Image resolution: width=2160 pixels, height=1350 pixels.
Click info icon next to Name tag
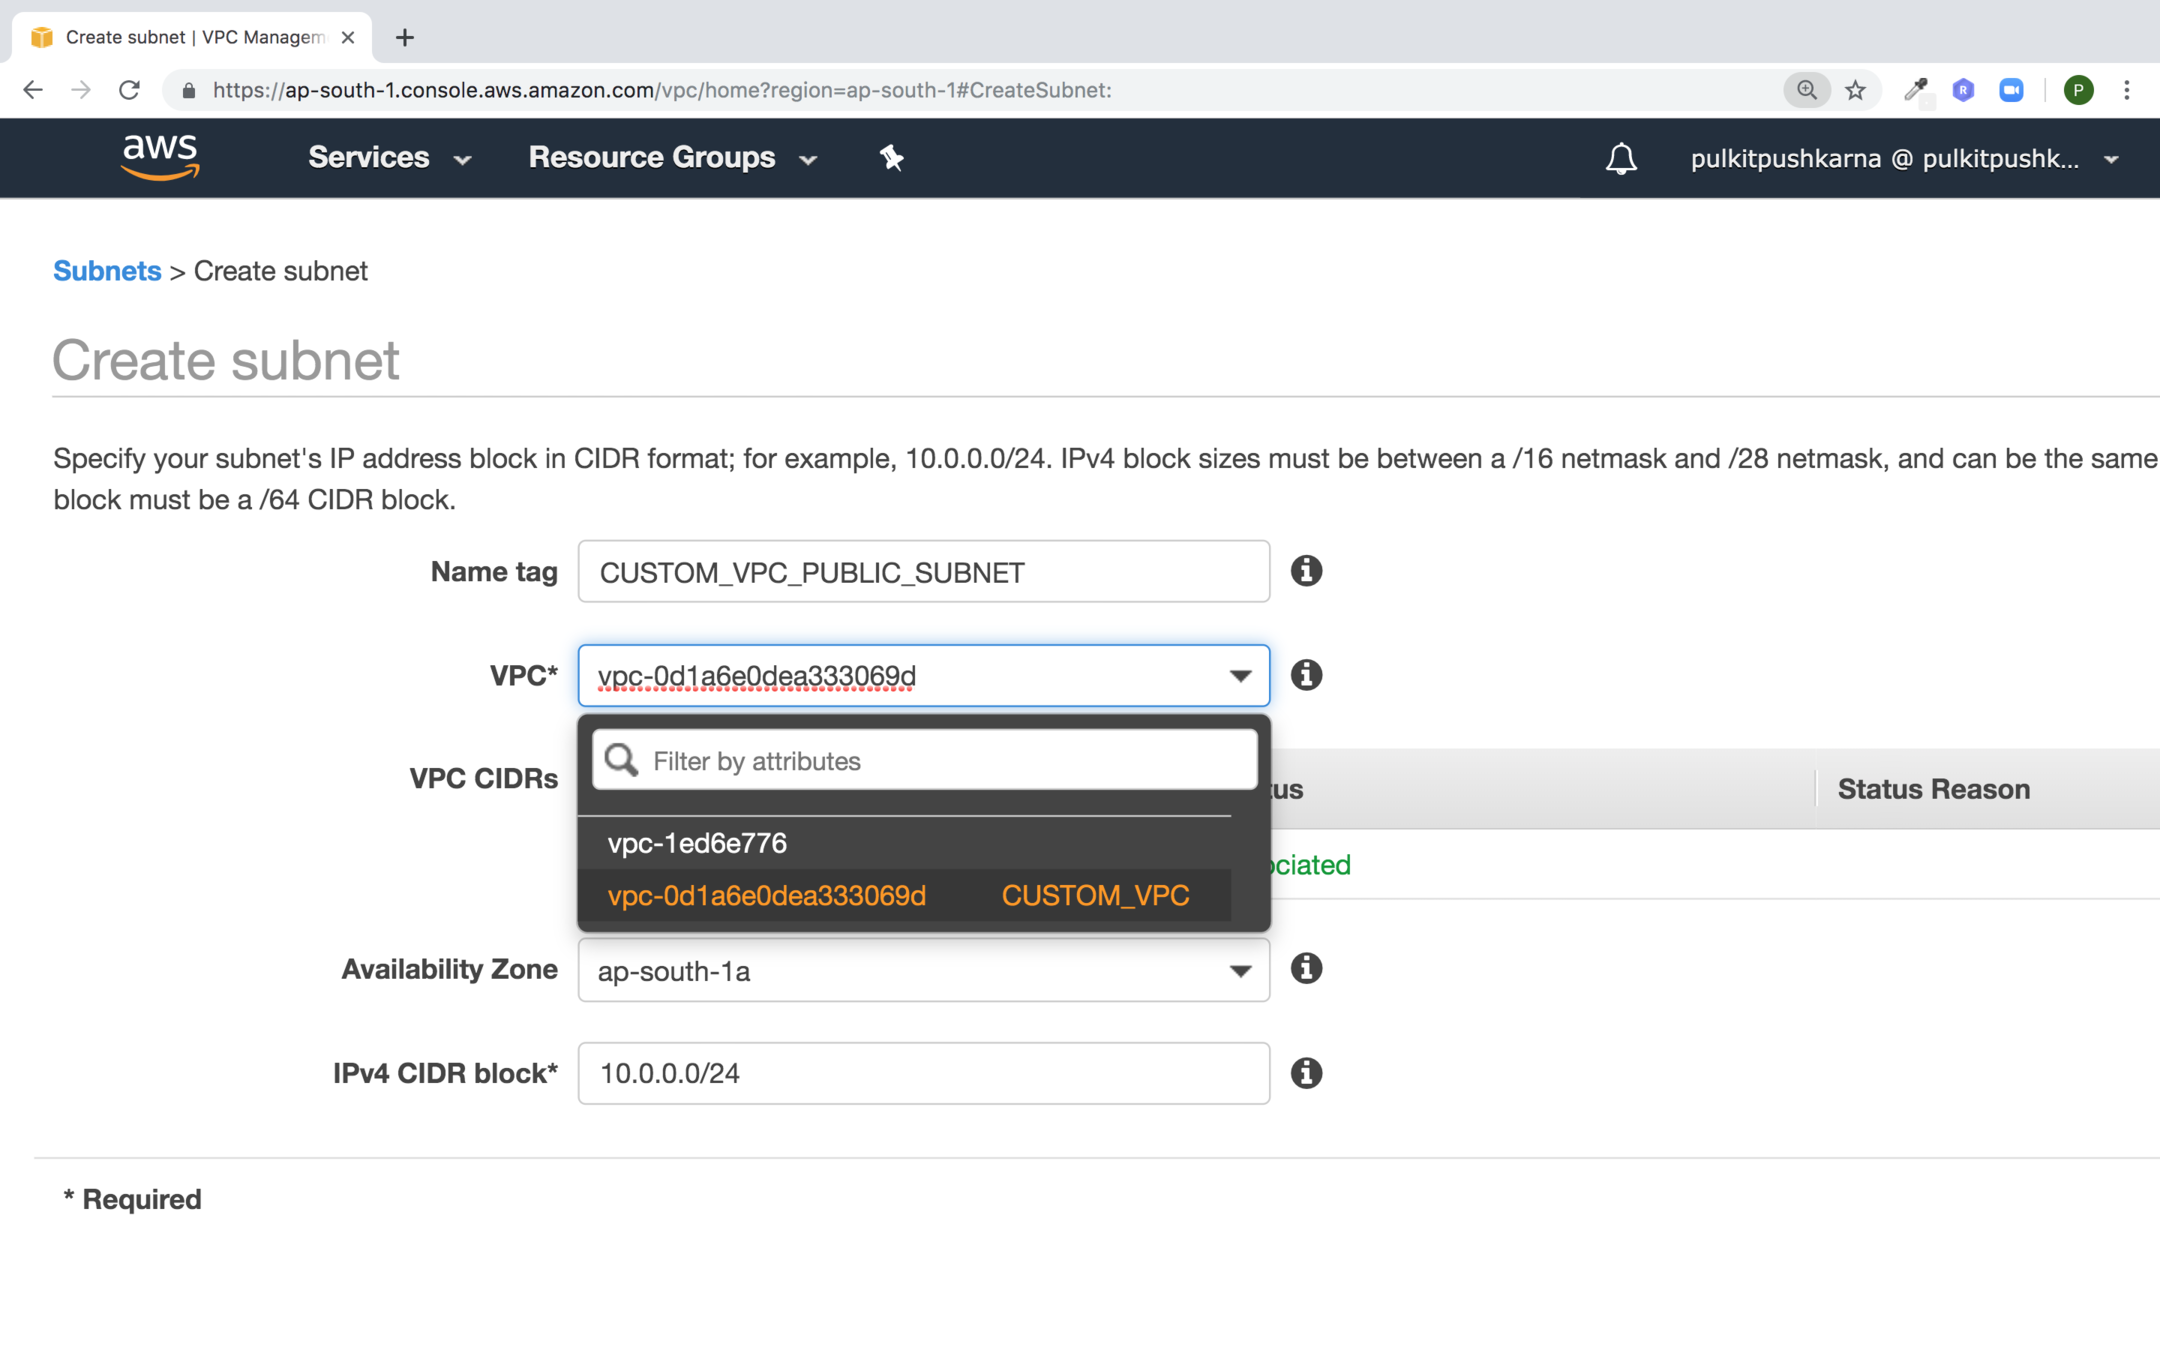1306,571
